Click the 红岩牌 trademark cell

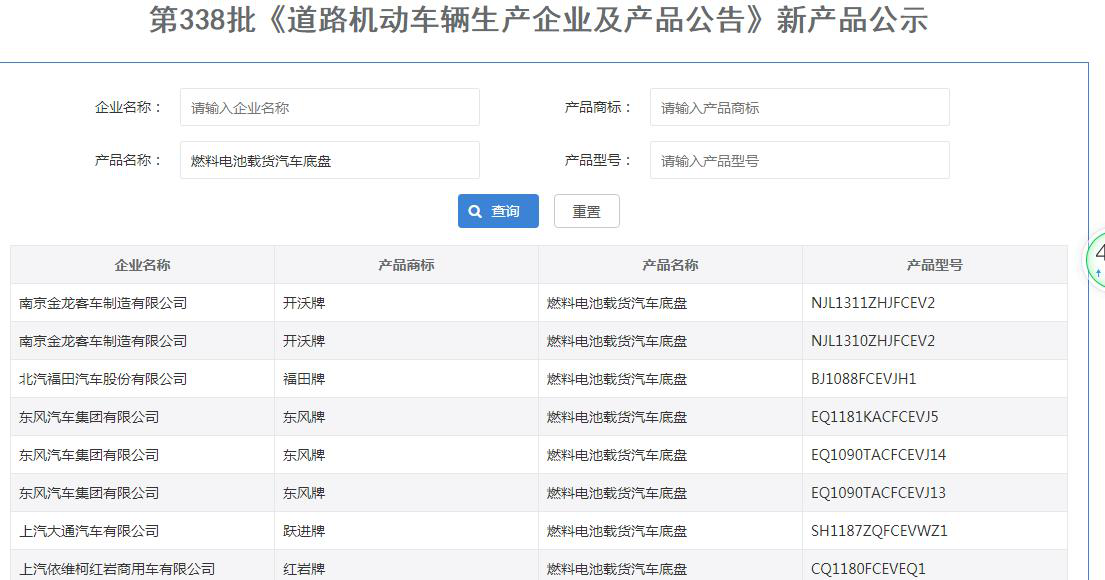(x=407, y=566)
